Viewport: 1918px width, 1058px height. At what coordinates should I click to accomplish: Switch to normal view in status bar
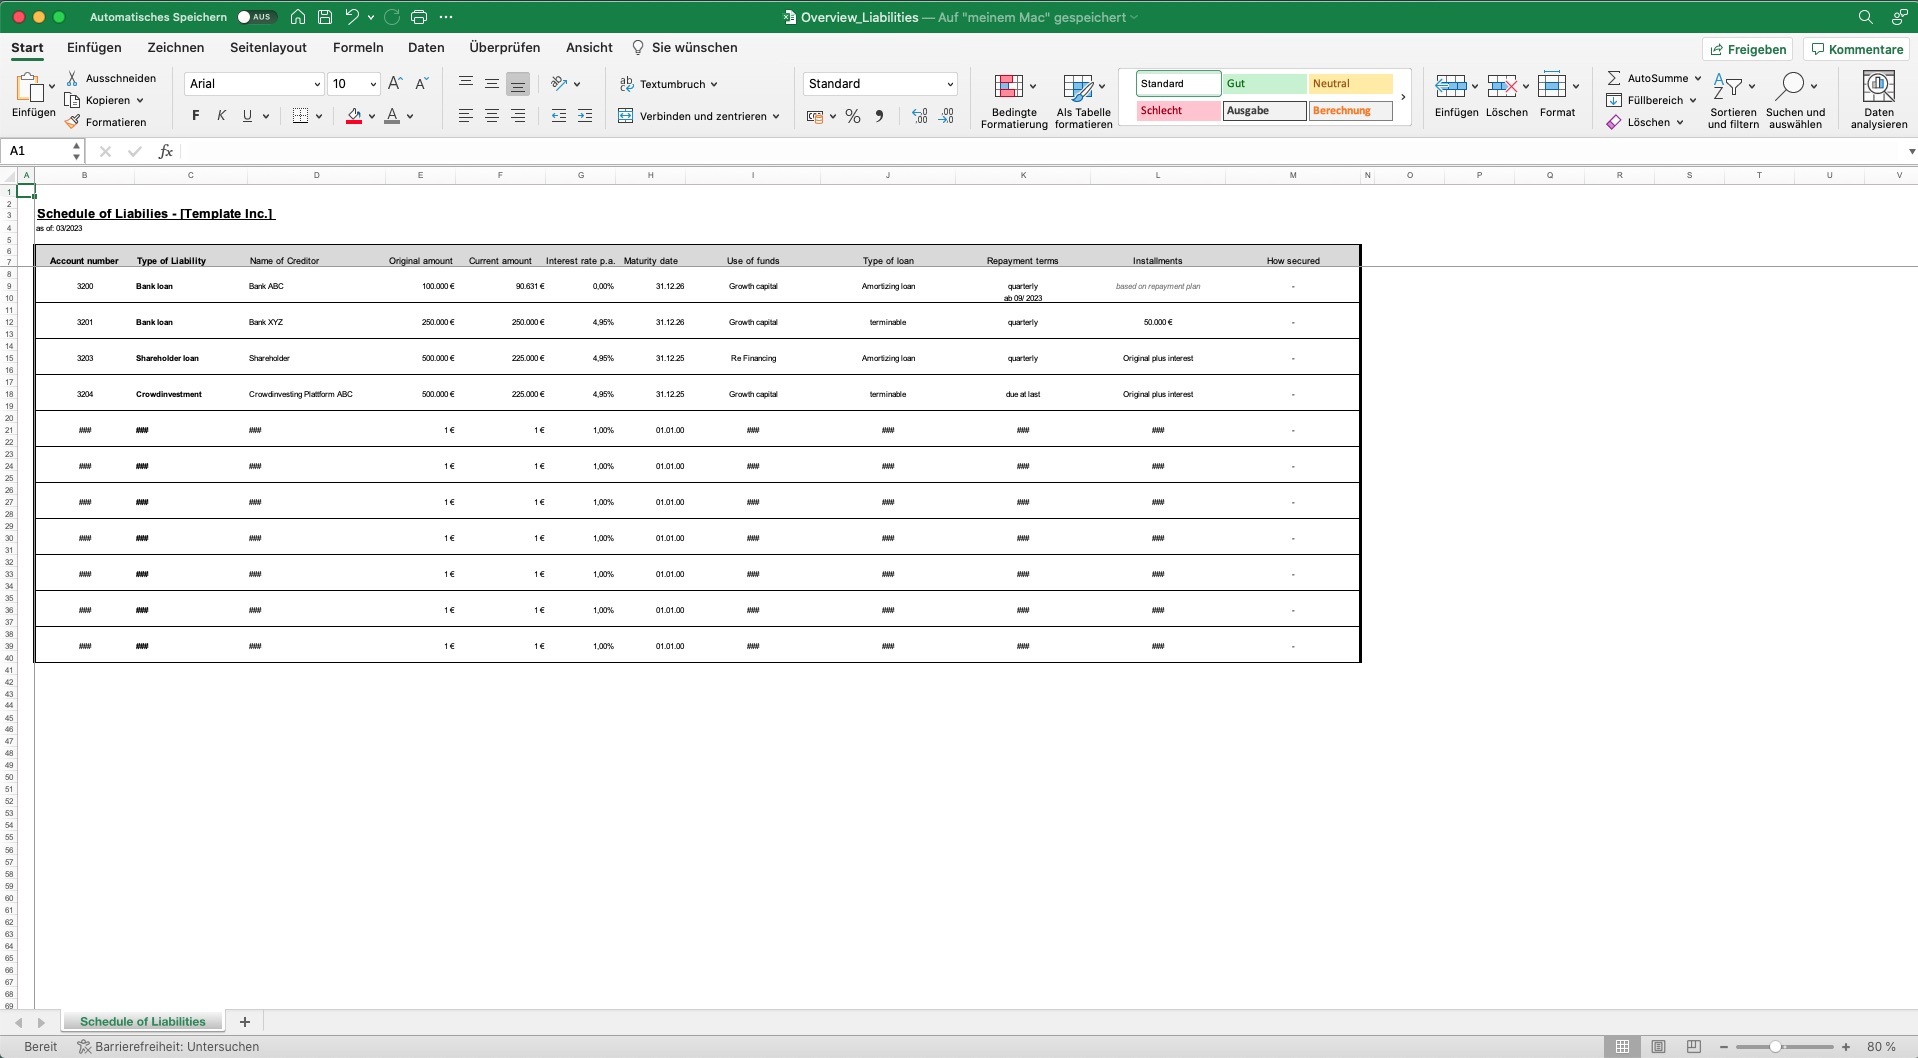pos(1622,1047)
